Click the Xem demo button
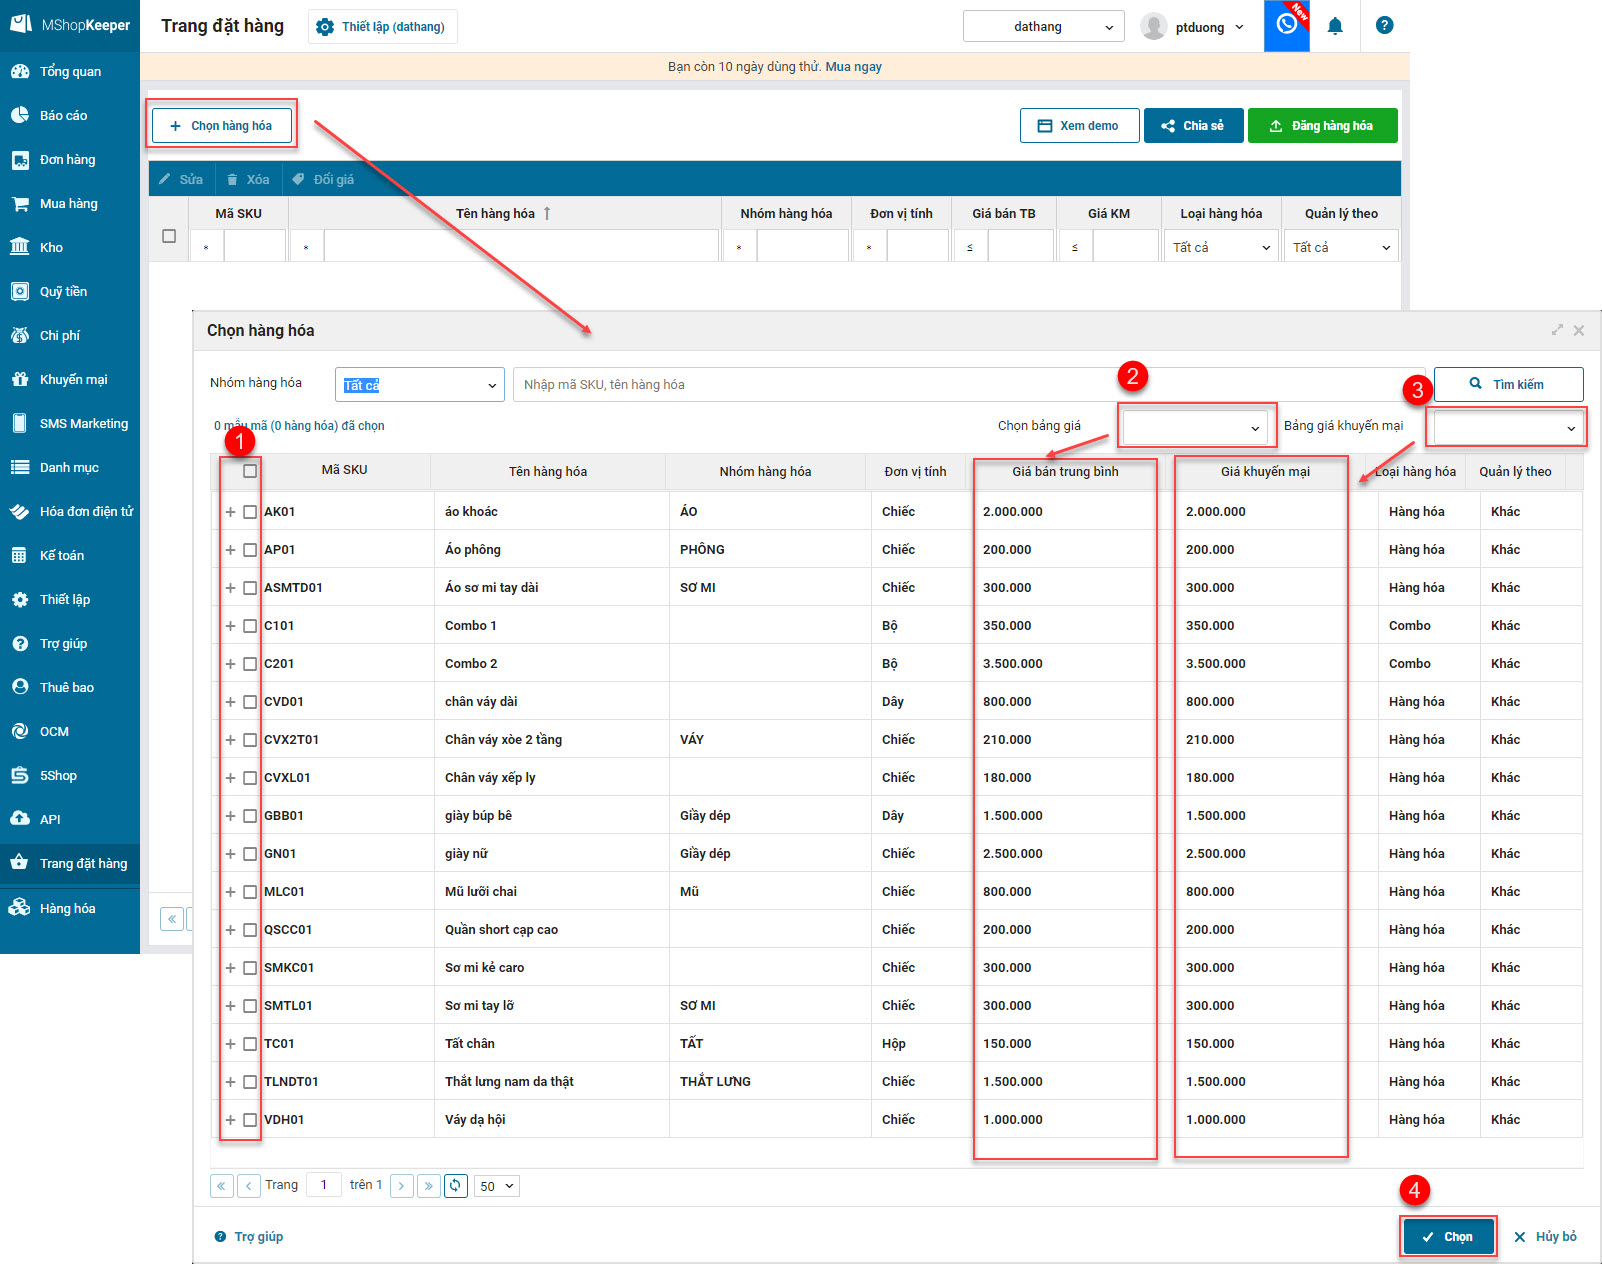 coord(1080,126)
